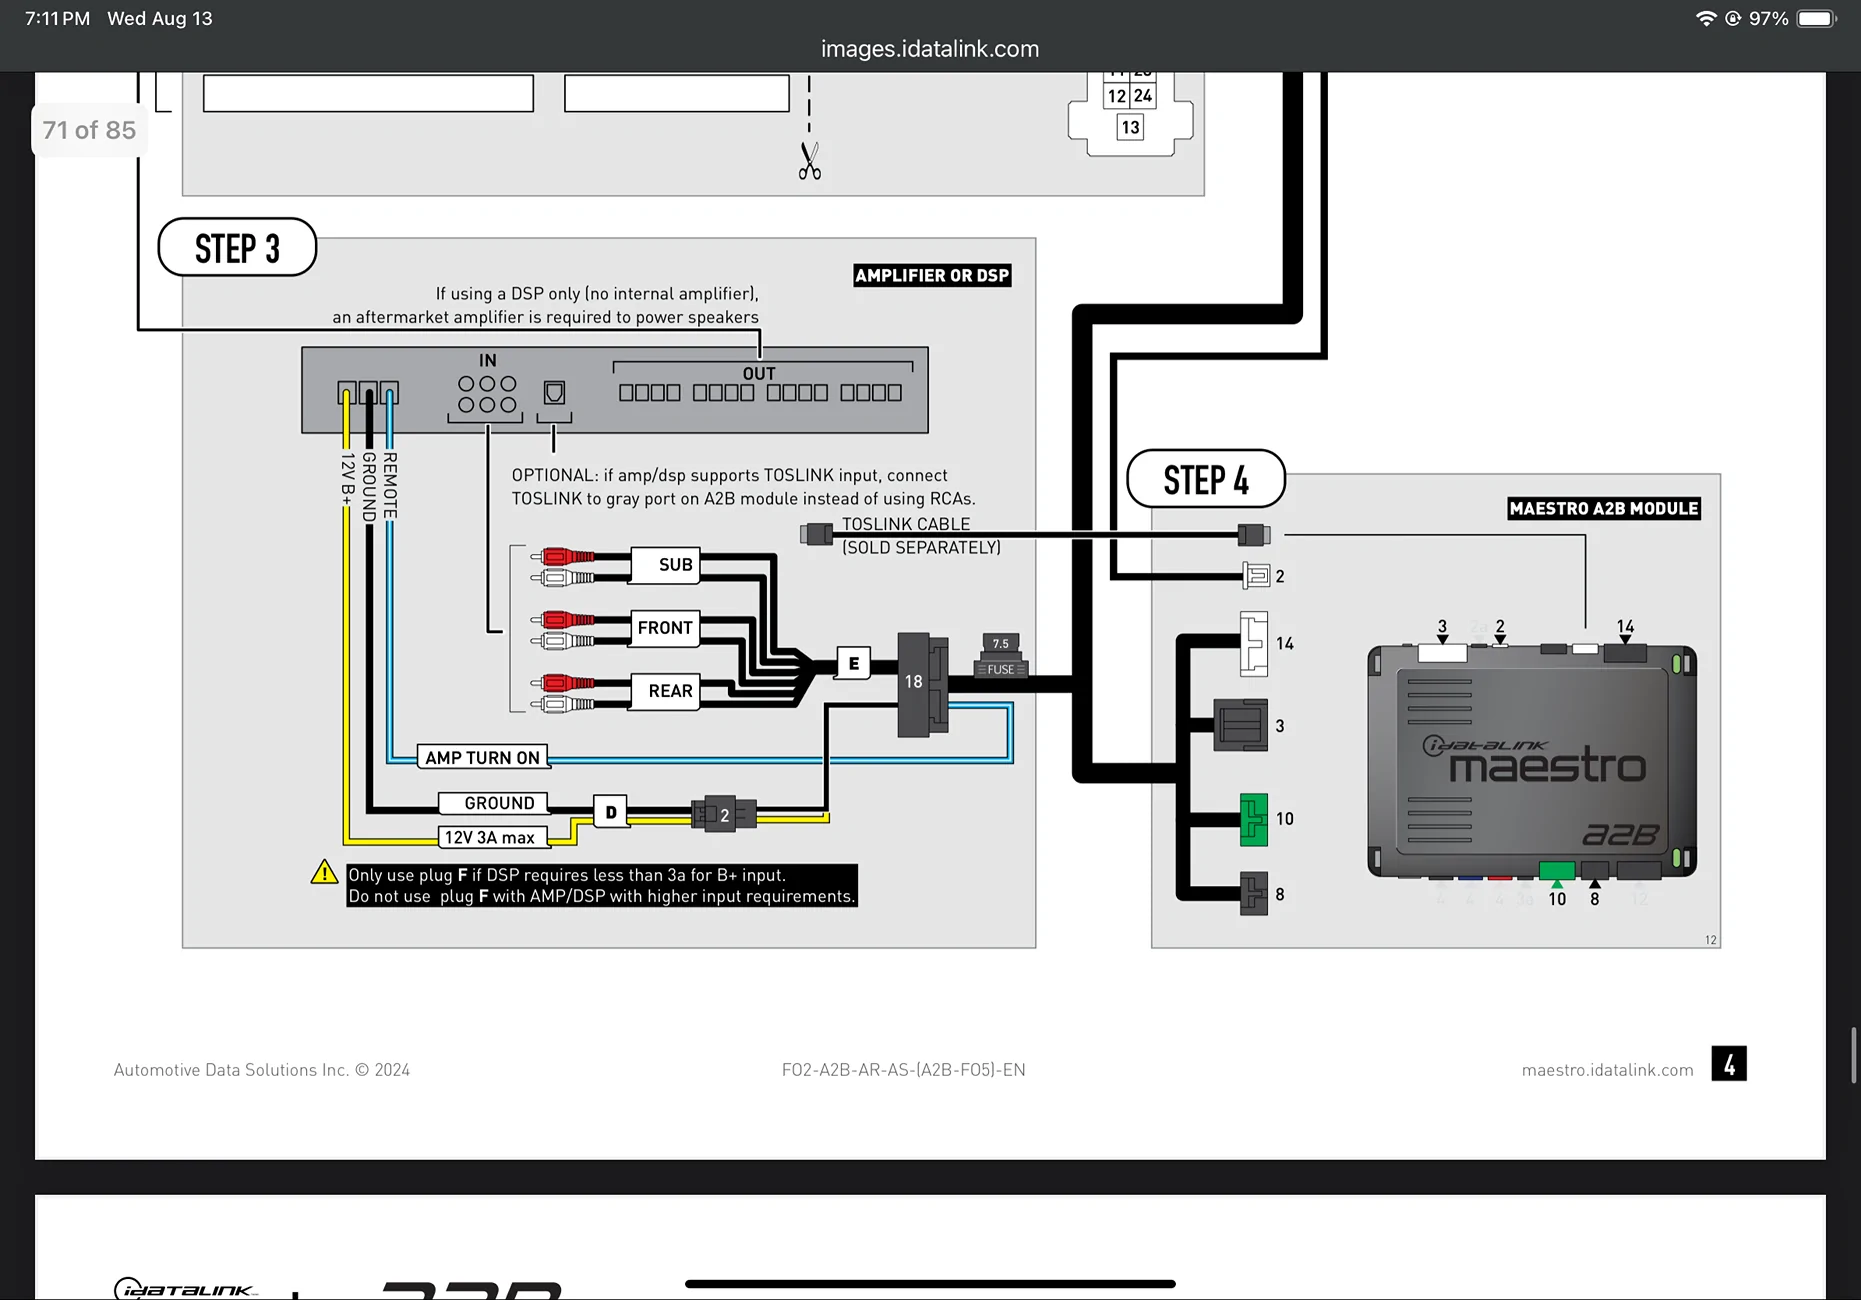Image resolution: width=1861 pixels, height=1300 pixels.
Task: Click the green connector beside label 10
Action: 1254,819
